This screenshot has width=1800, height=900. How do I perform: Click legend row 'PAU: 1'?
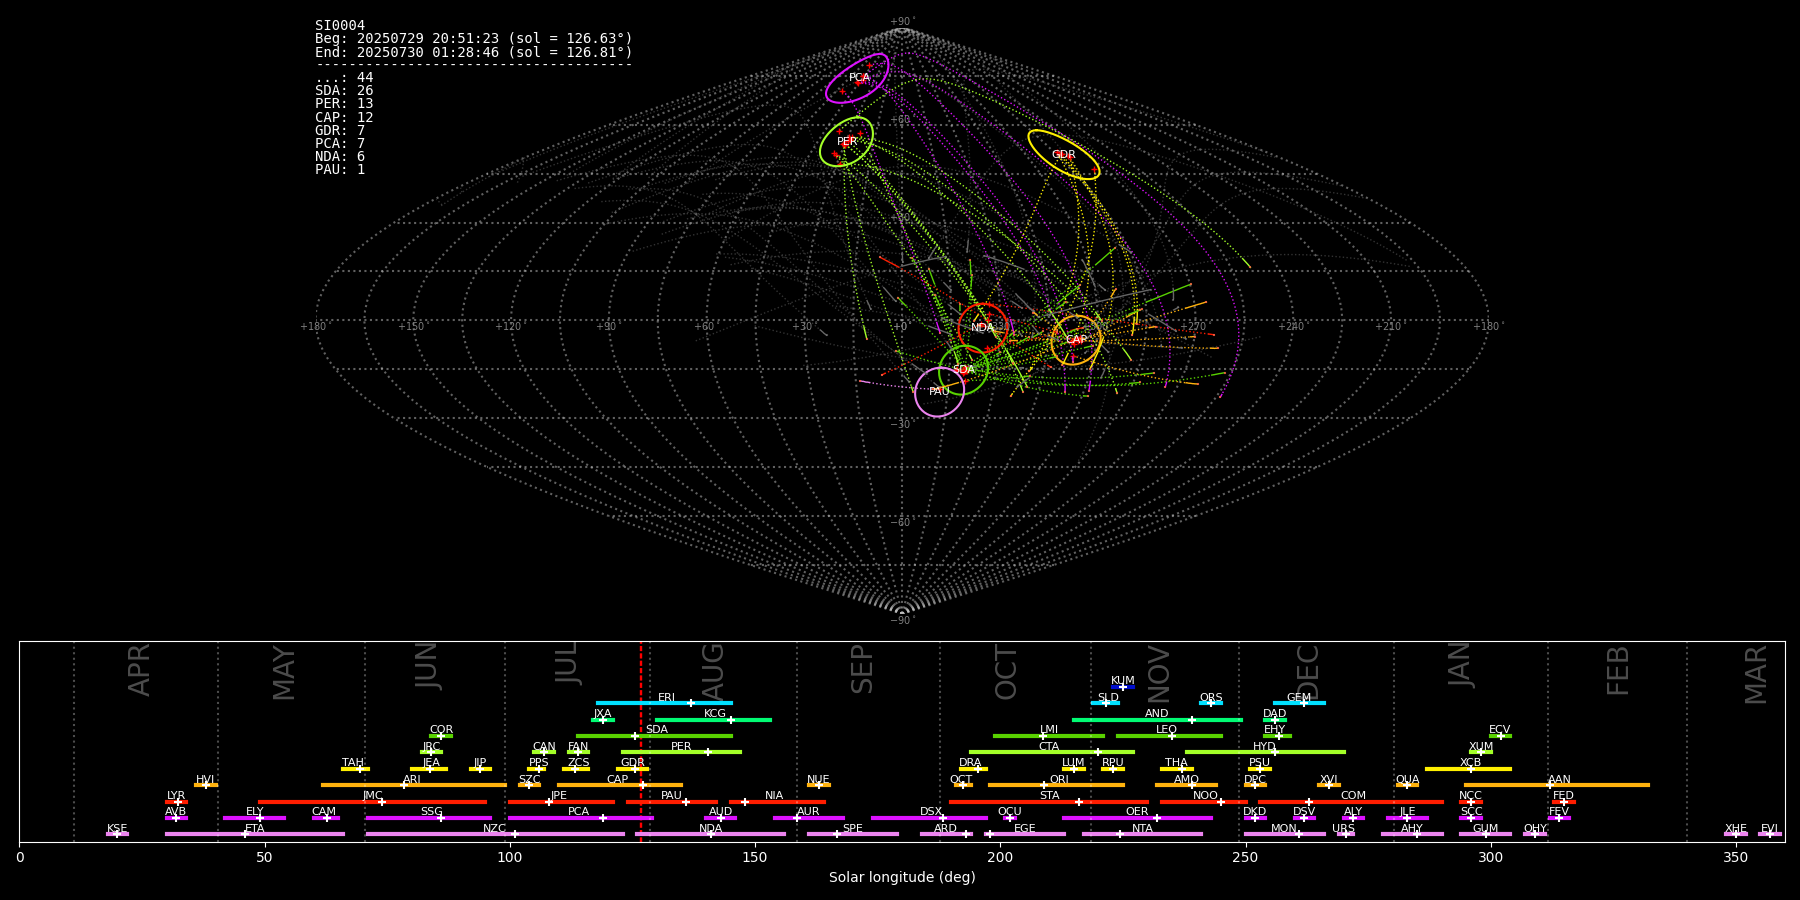coord(340,170)
